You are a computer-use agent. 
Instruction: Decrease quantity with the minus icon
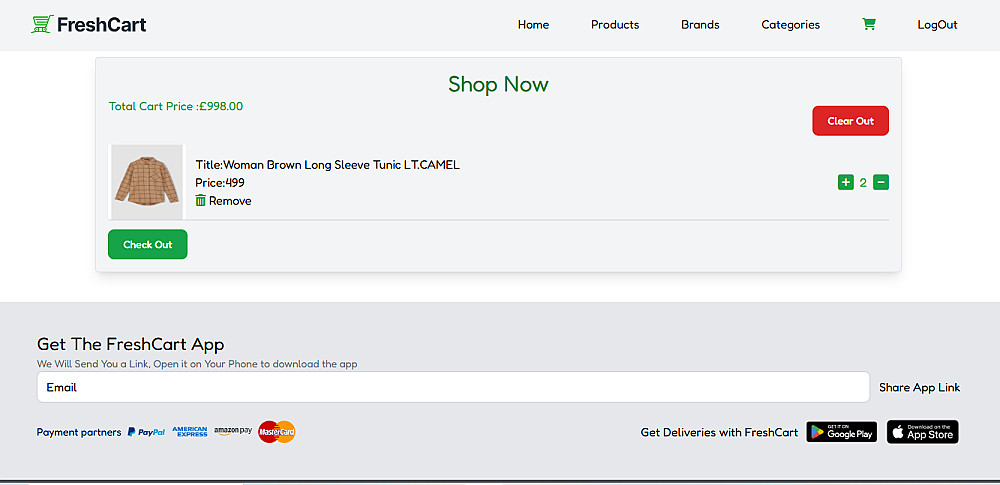click(x=881, y=182)
